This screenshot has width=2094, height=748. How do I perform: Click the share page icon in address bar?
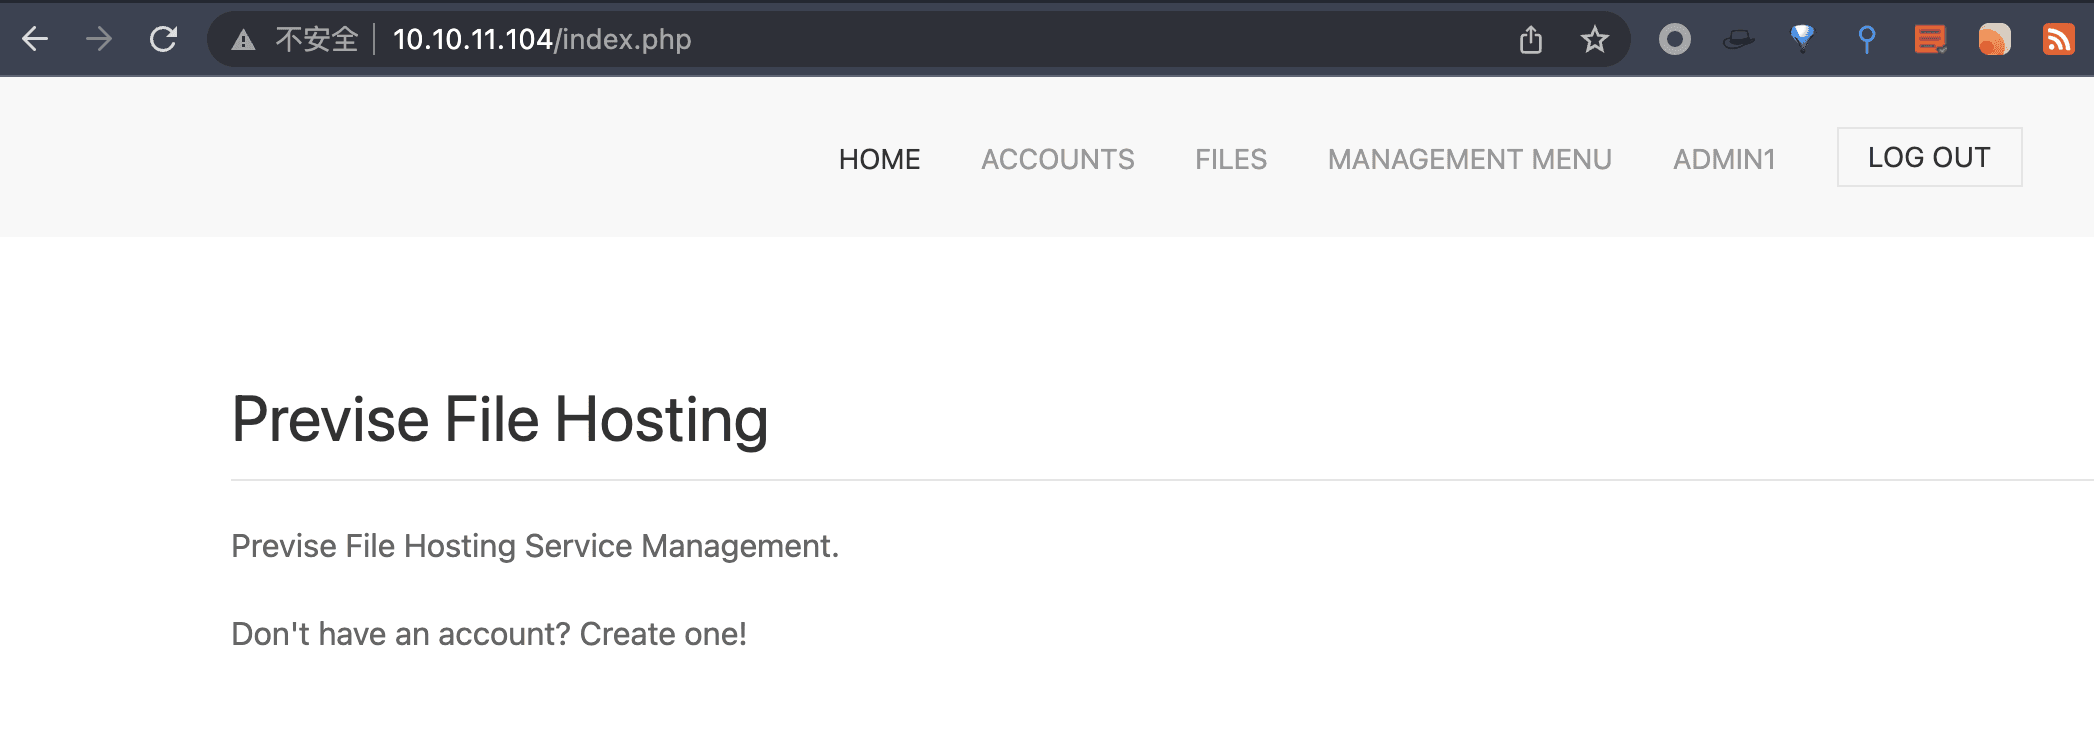pyautogui.click(x=1531, y=39)
